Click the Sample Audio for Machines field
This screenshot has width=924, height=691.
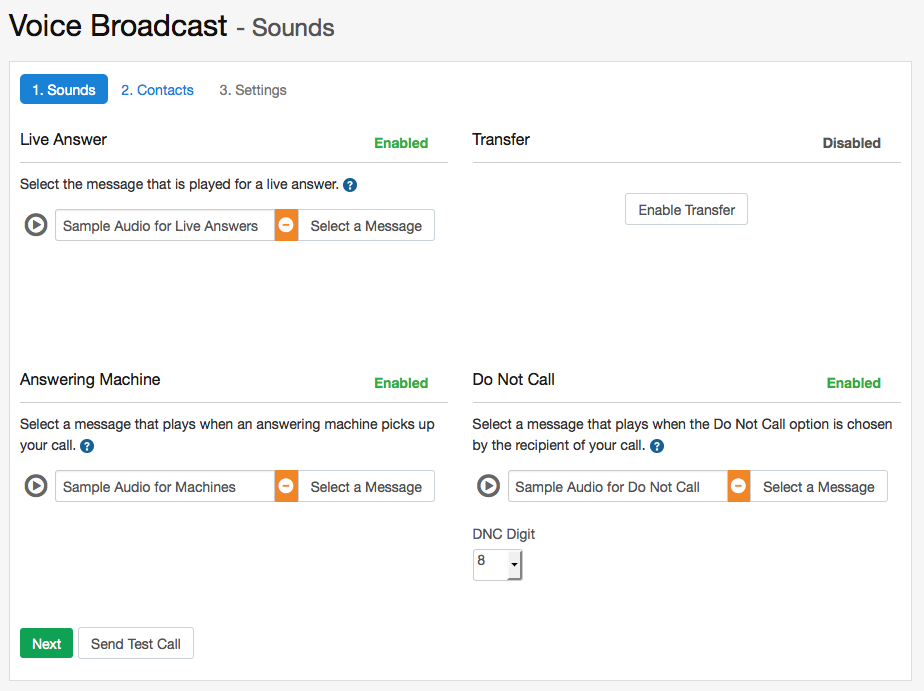tap(164, 487)
